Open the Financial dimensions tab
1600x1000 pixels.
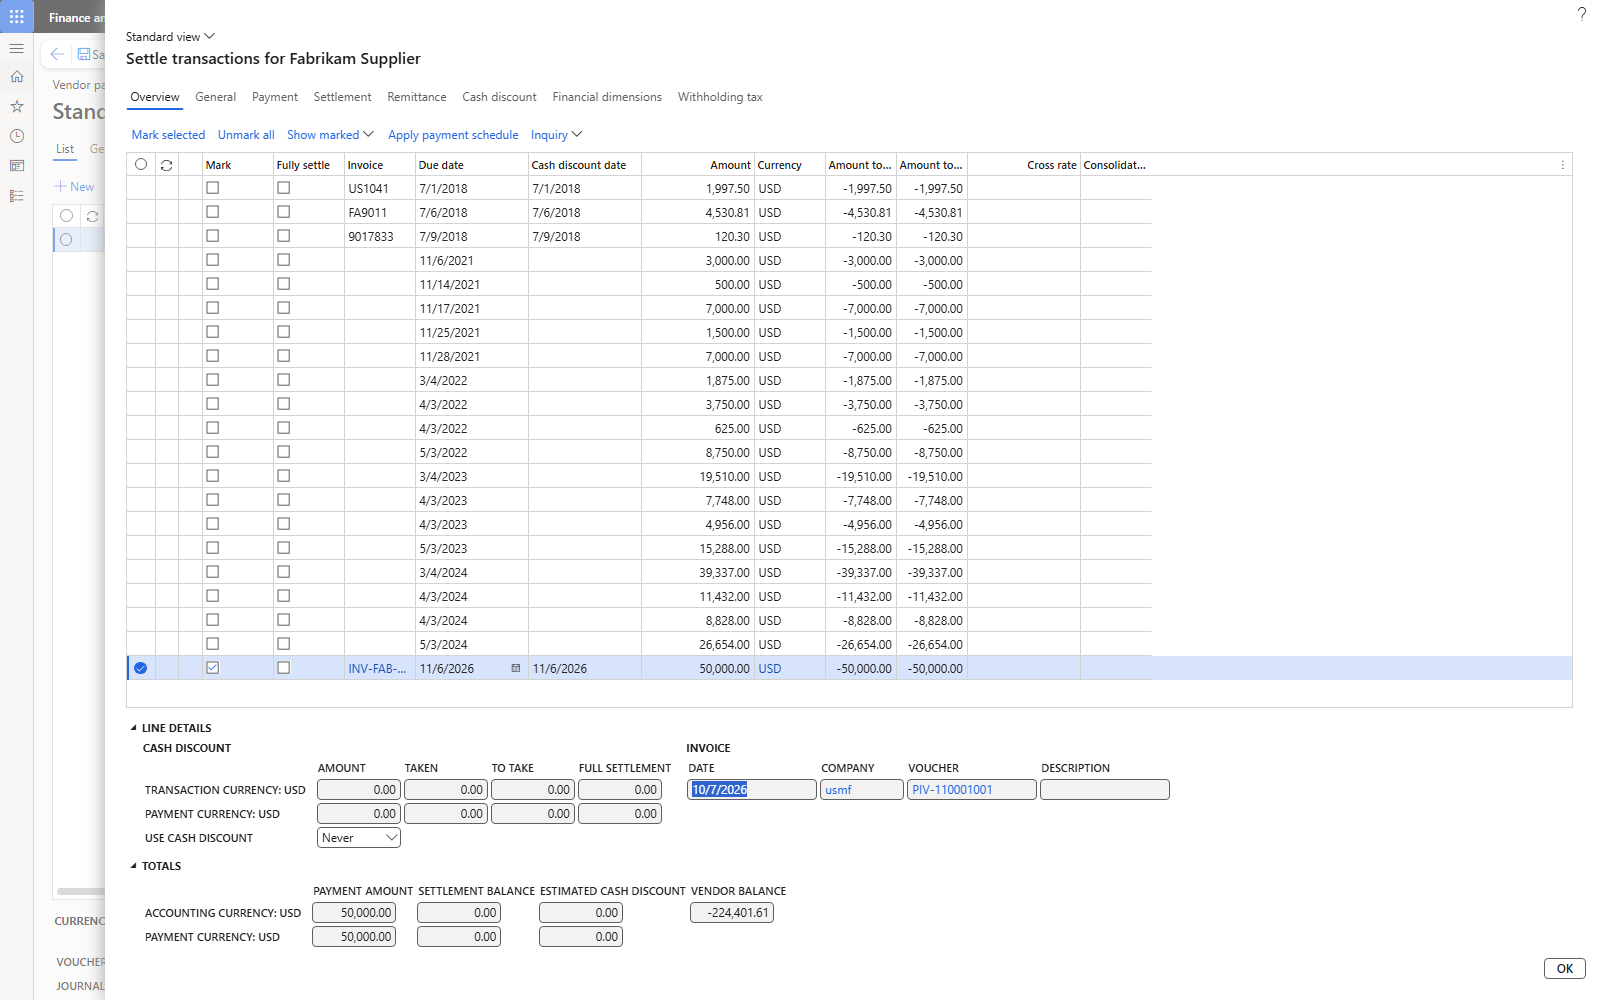(607, 97)
